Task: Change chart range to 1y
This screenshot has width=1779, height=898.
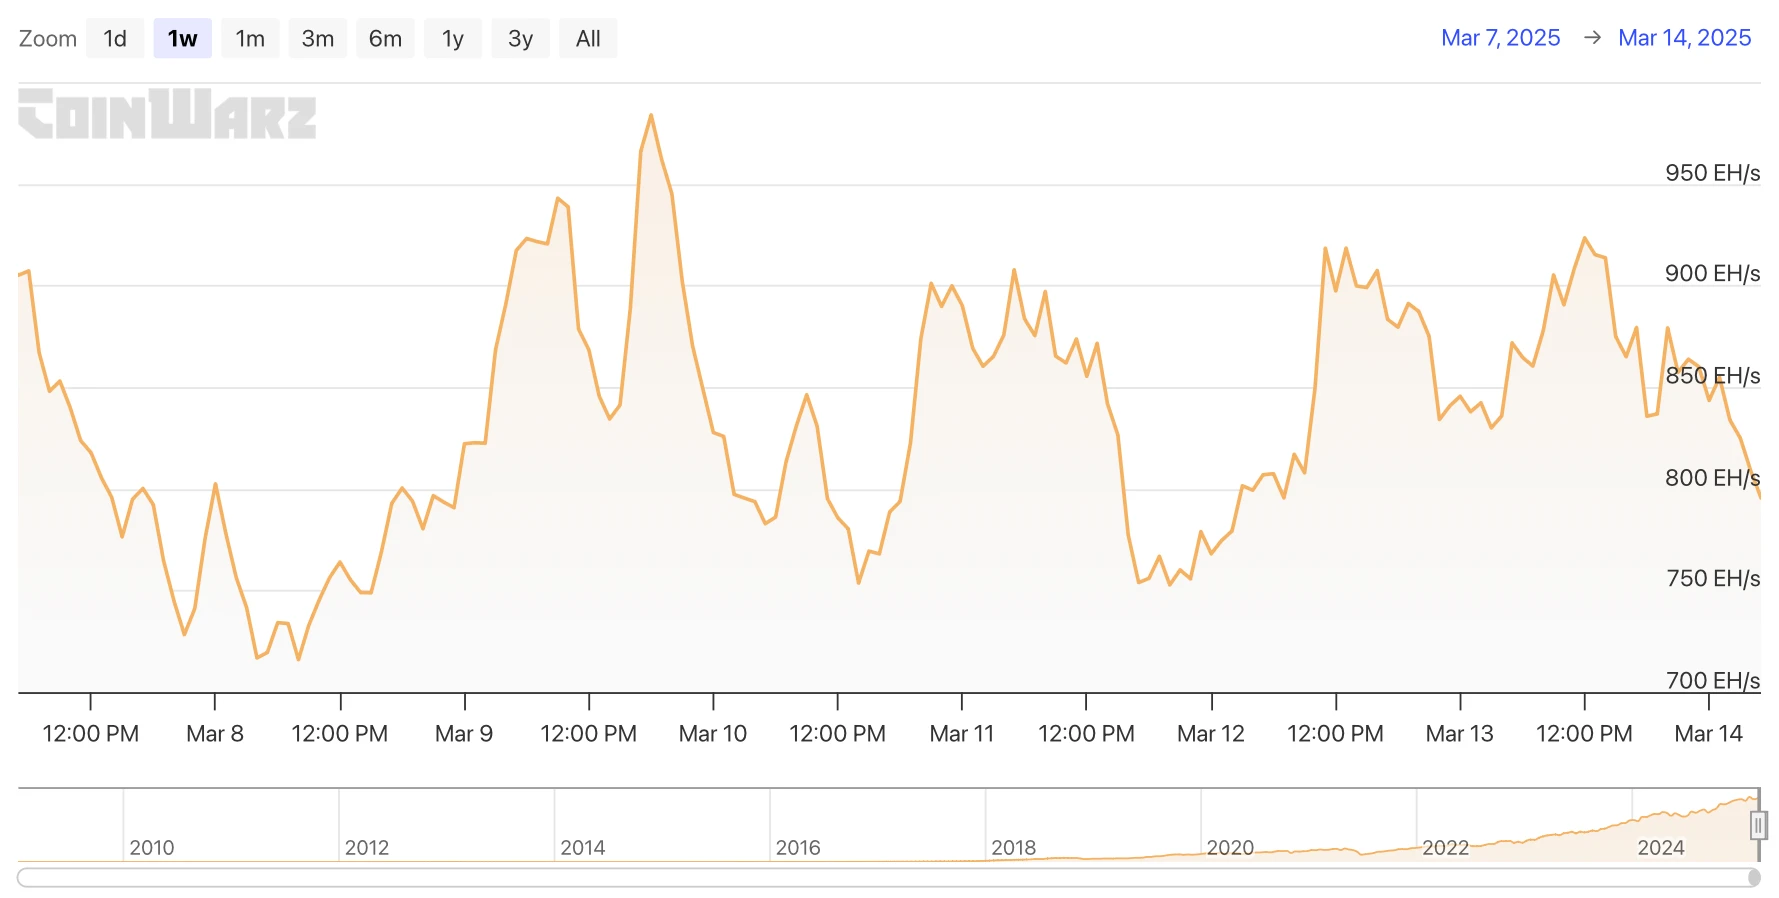Action: (x=452, y=39)
